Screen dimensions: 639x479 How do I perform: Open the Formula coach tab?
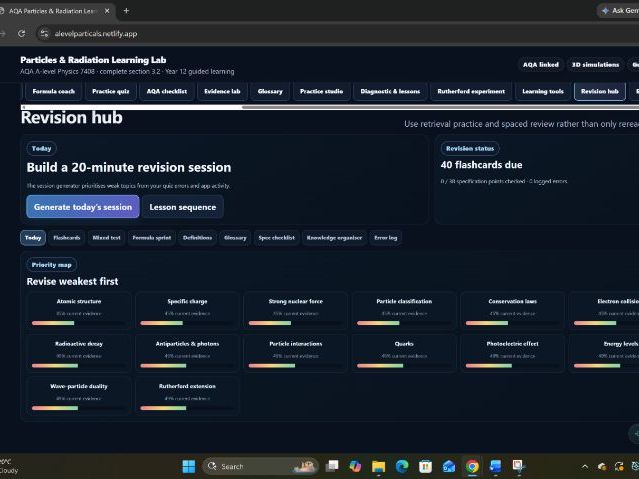pyautogui.click(x=53, y=91)
